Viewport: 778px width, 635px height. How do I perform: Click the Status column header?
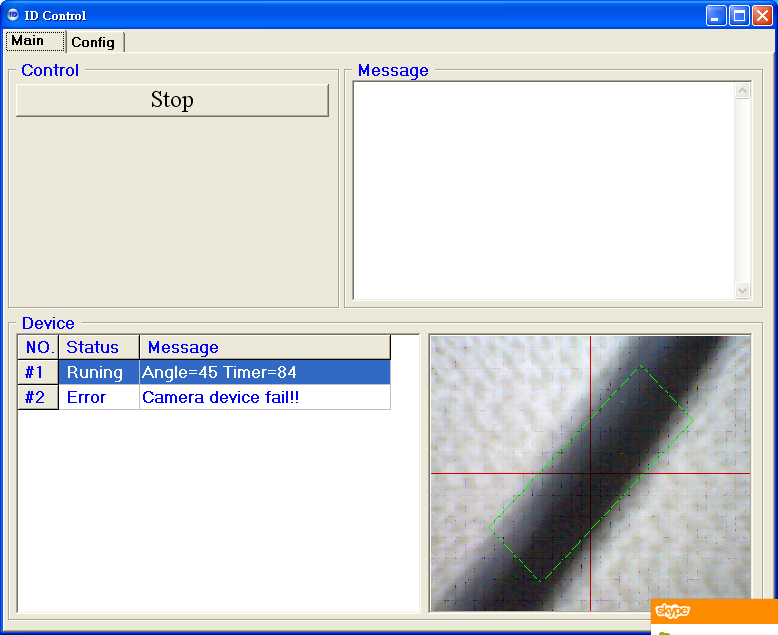click(x=99, y=347)
